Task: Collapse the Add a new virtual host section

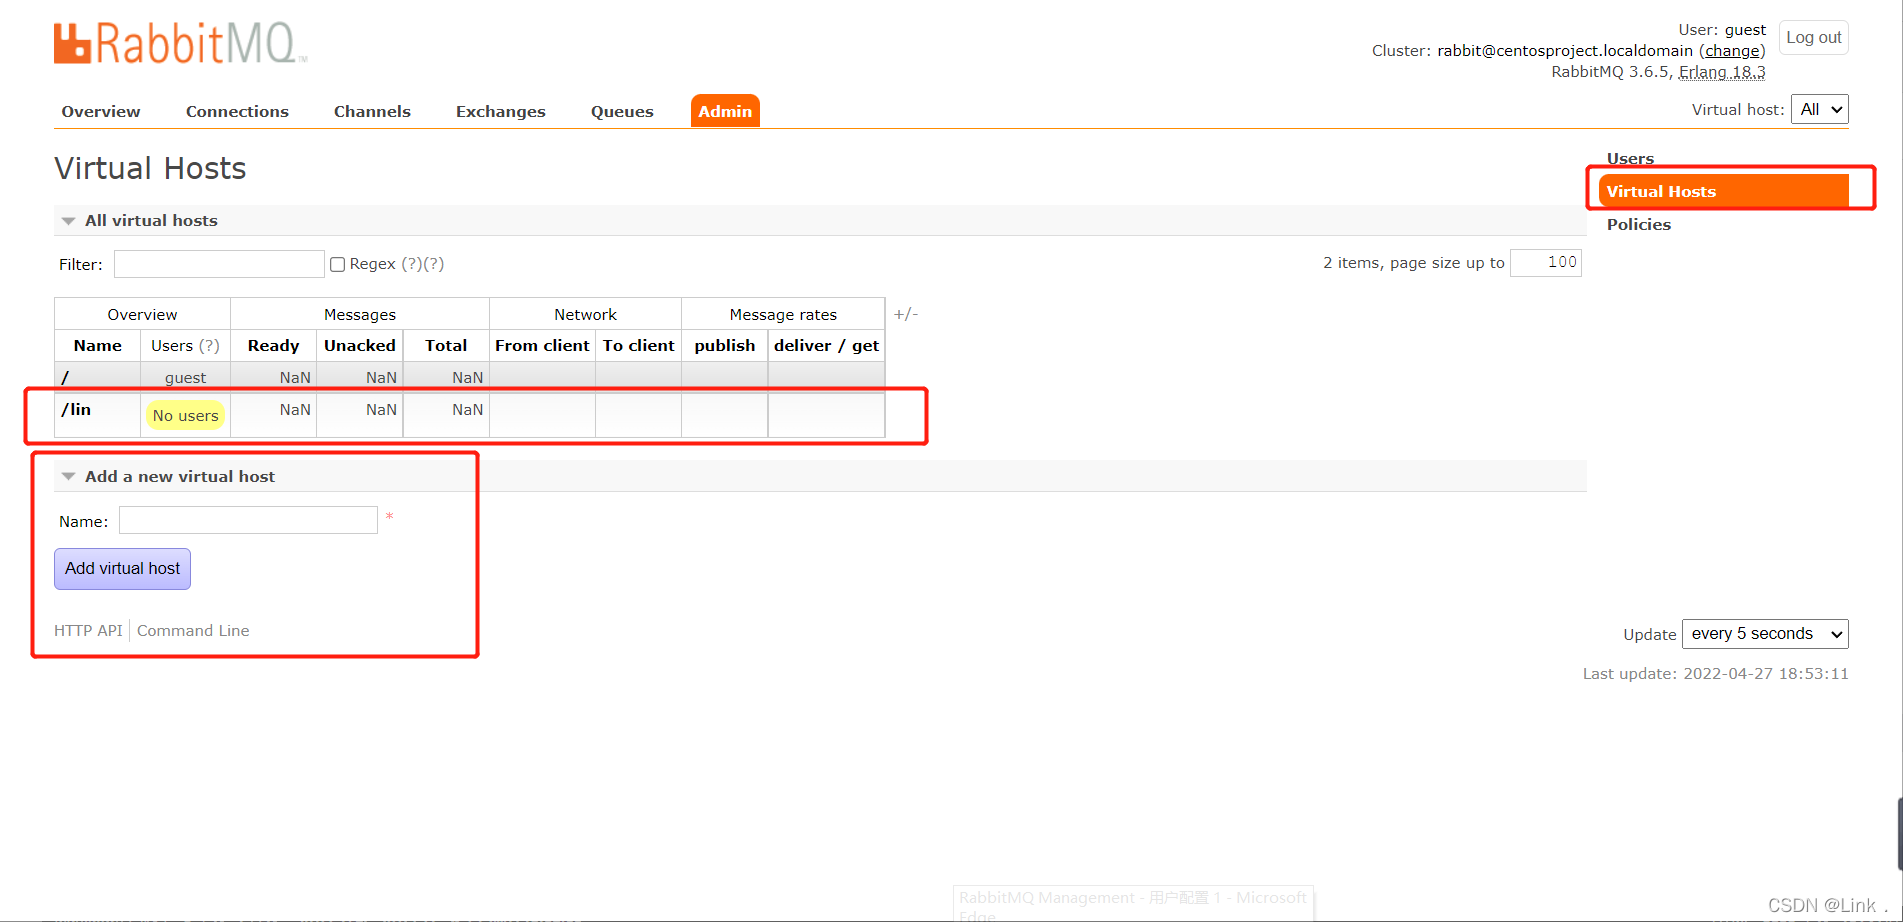Action: tap(168, 476)
